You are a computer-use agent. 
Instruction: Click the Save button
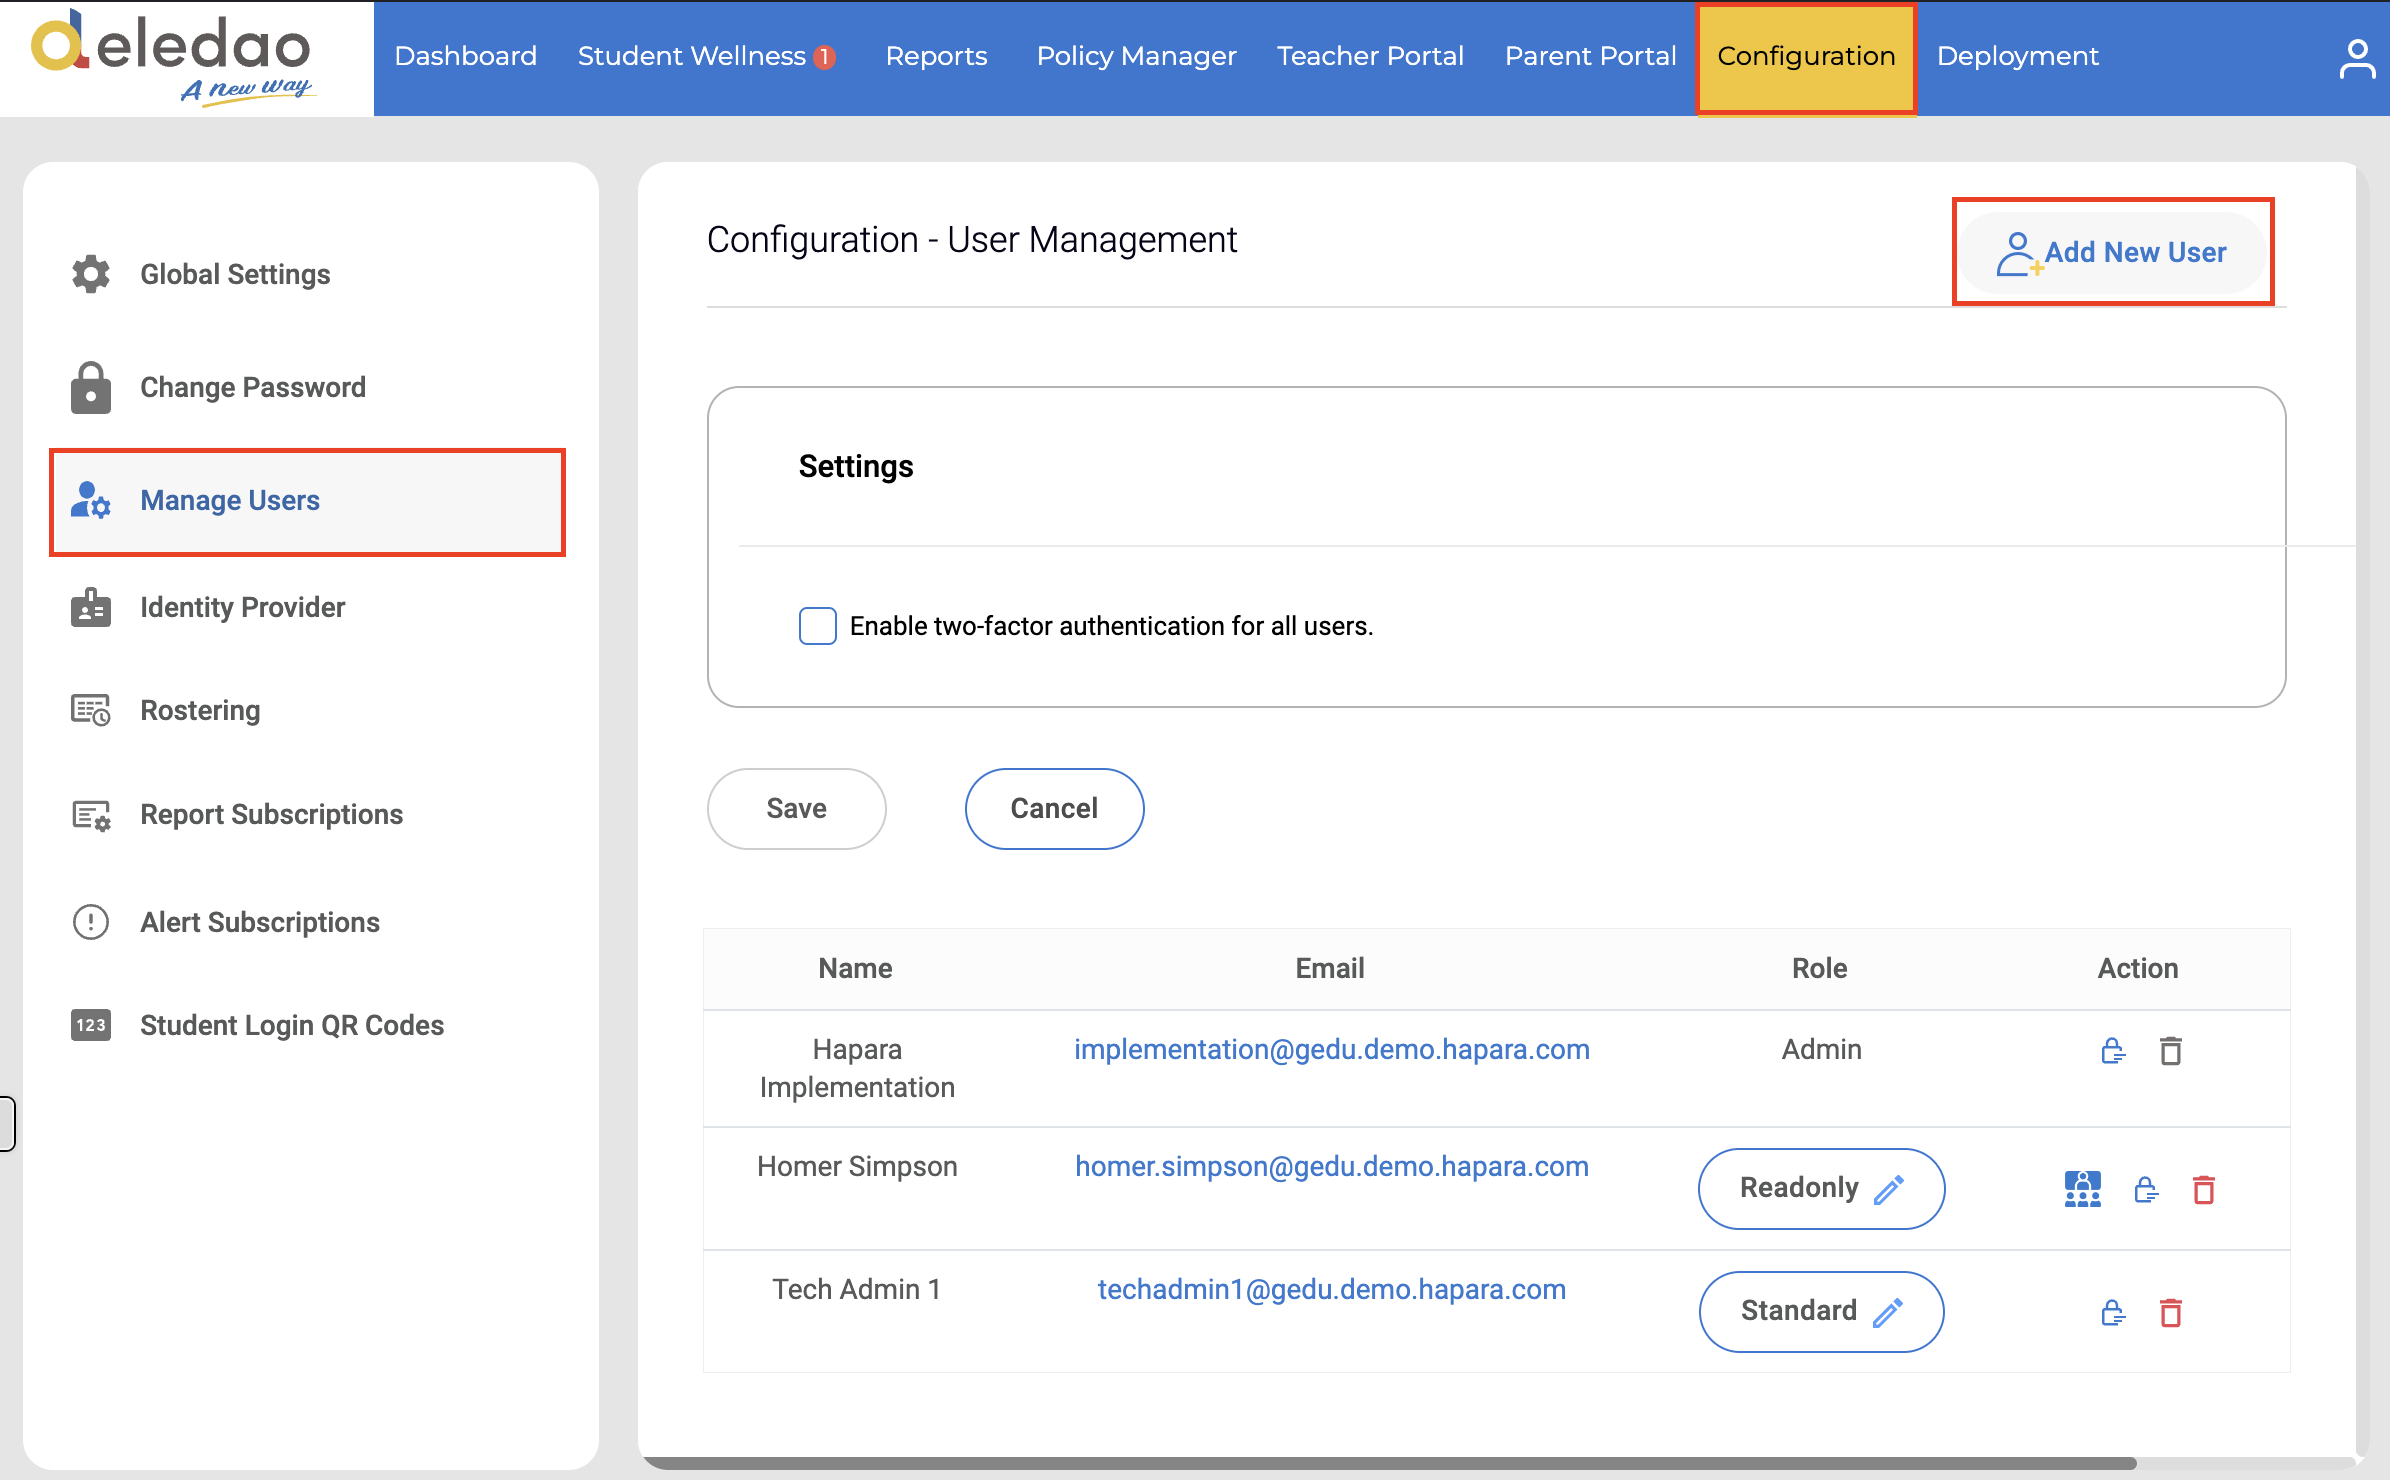796,809
